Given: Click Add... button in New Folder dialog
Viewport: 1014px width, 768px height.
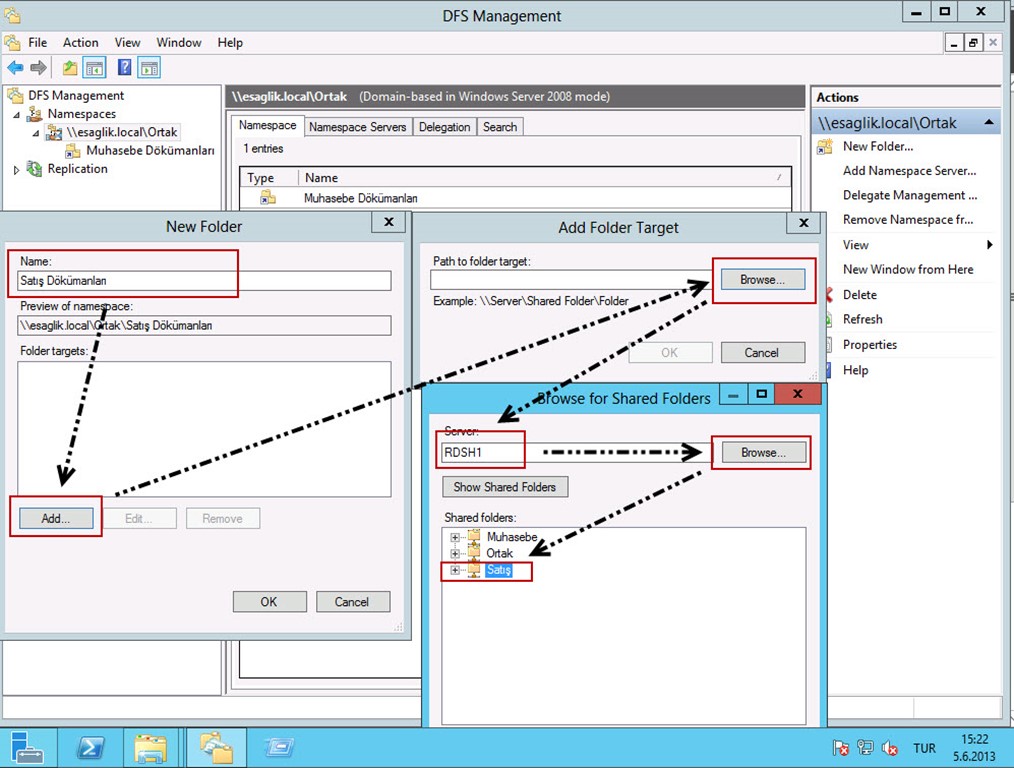Looking at the screenshot, I should tap(56, 518).
